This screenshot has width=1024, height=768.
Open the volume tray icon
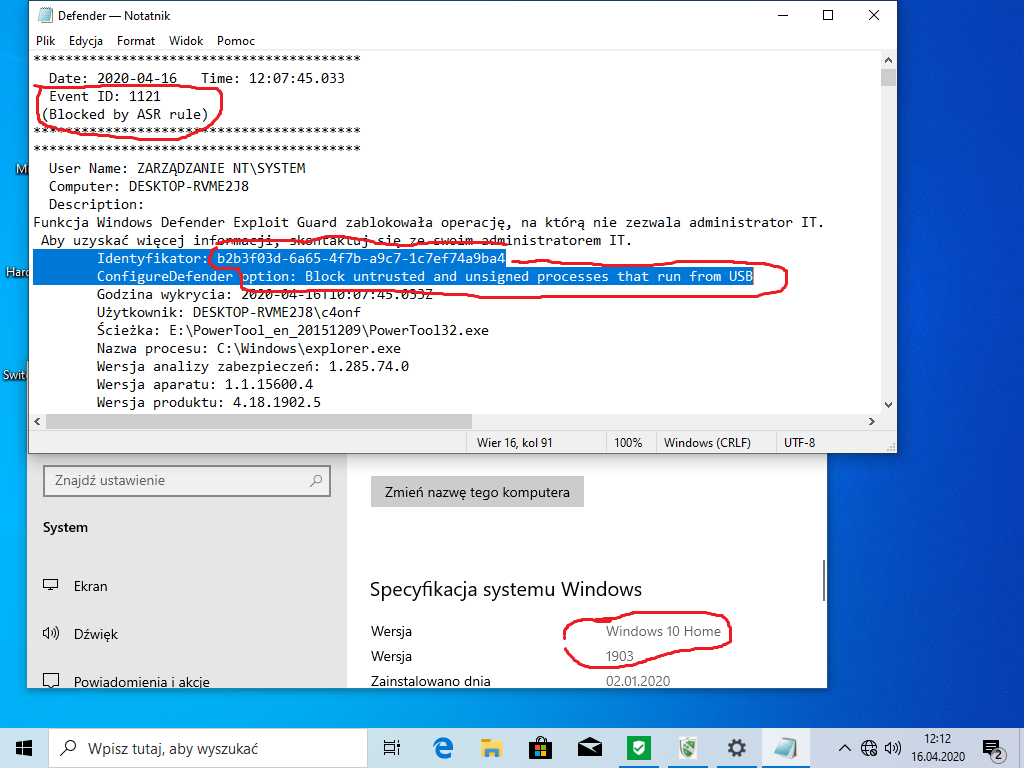pos(892,748)
